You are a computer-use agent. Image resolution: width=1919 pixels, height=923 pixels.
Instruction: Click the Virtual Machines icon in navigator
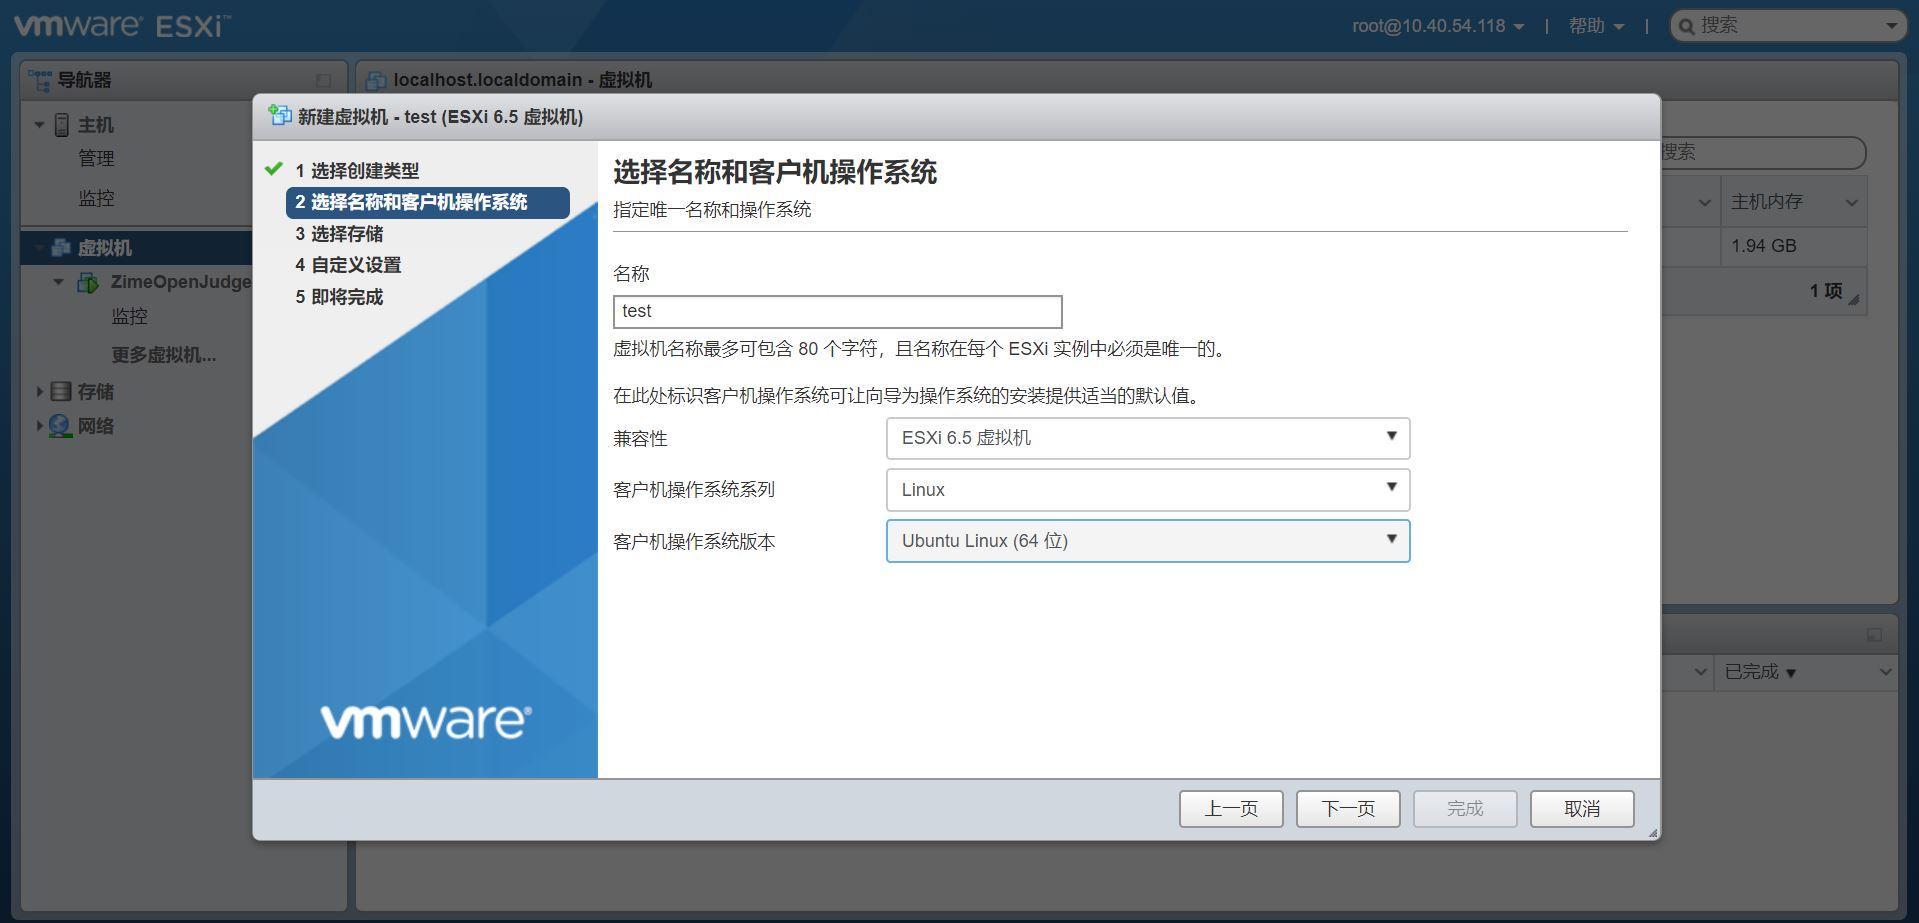pyautogui.click(x=61, y=247)
